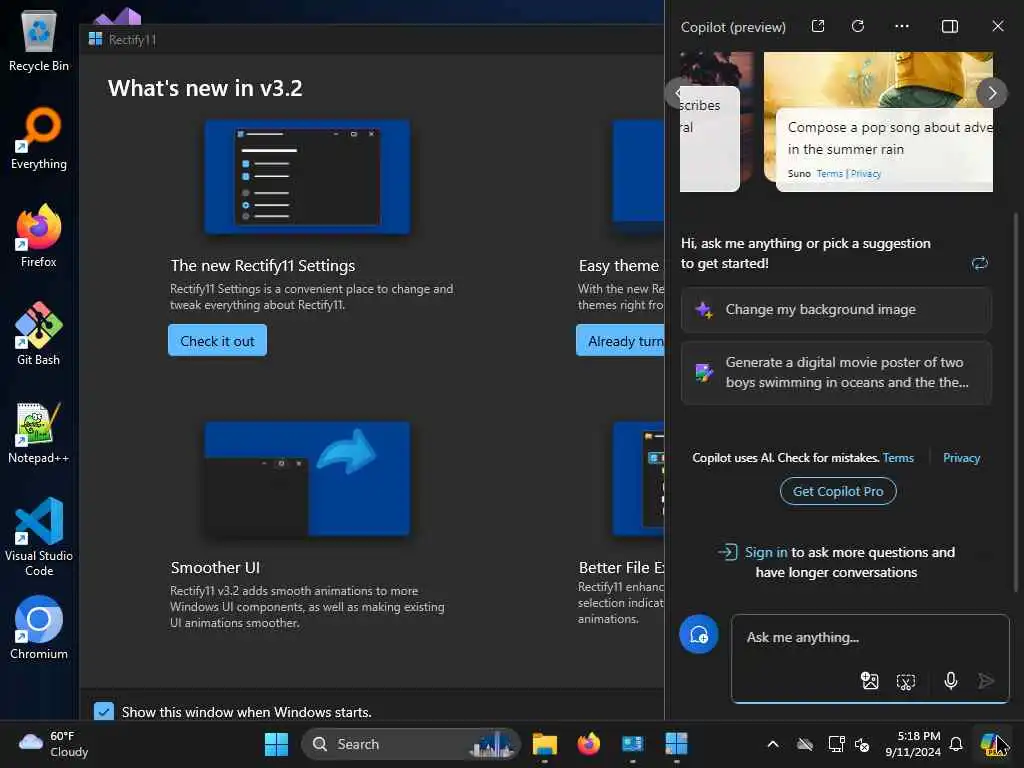Click Smoother UI preview image
The image size is (1024, 768).
click(x=307, y=479)
